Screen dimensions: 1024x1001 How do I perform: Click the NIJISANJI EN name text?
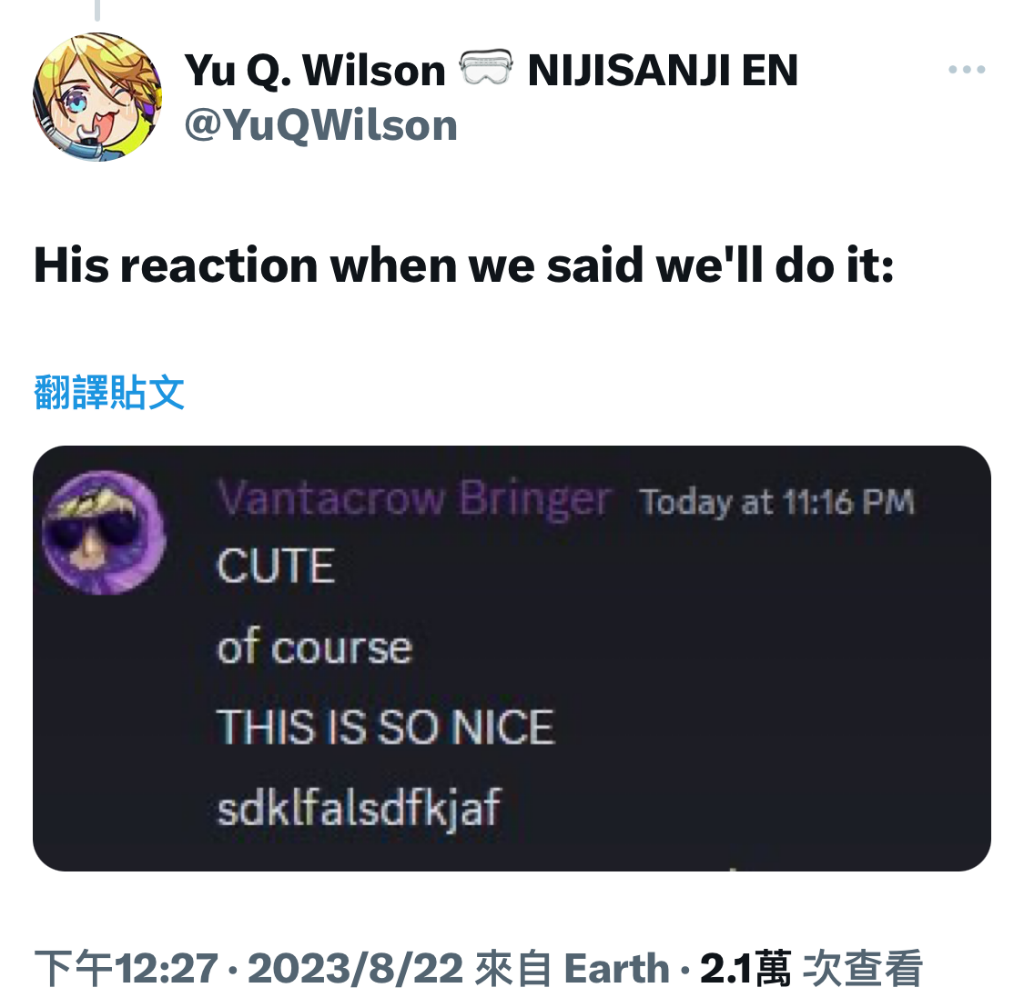pos(662,70)
